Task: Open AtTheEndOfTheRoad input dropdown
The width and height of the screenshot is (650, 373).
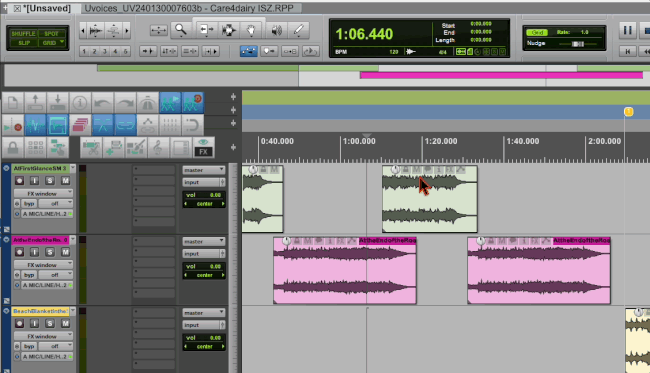Action: [x=204, y=254]
